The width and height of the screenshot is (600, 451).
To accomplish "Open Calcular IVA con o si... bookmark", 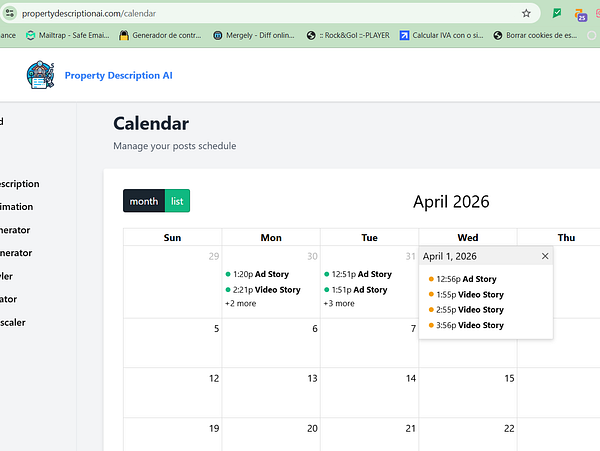I will pos(442,35).
